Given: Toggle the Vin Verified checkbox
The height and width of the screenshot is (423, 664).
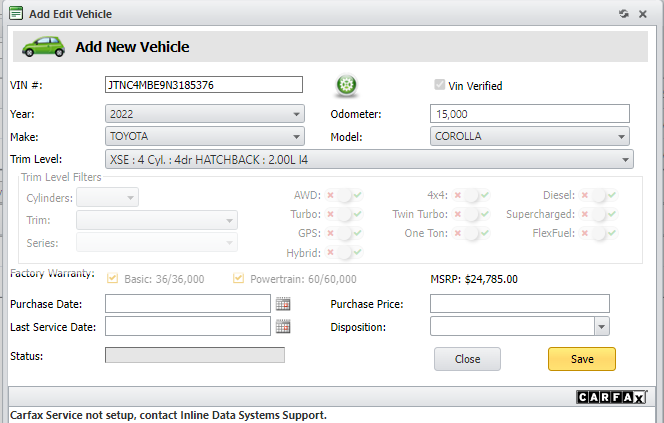Looking at the screenshot, I should tap(439, 85).
